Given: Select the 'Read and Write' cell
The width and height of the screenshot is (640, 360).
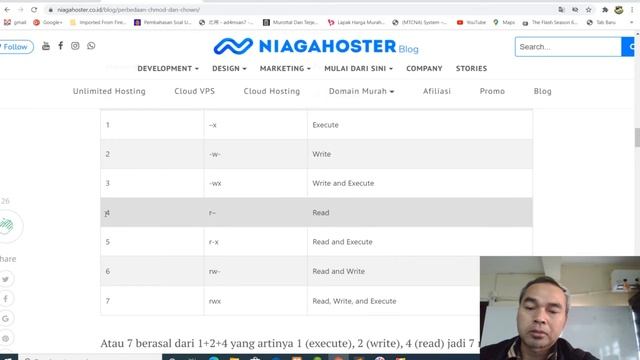Looking at the screenshot, I should (393, 271).
